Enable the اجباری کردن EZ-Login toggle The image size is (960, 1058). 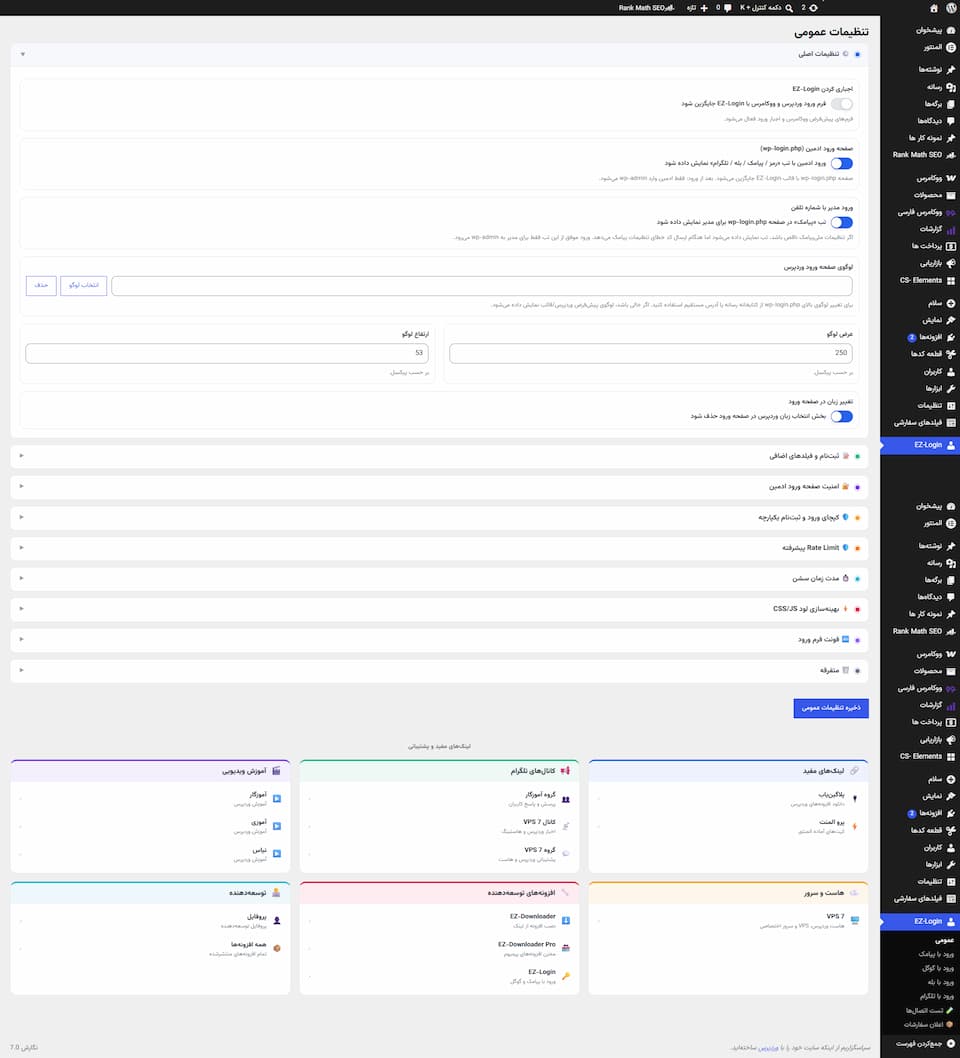tap(842, 104)
